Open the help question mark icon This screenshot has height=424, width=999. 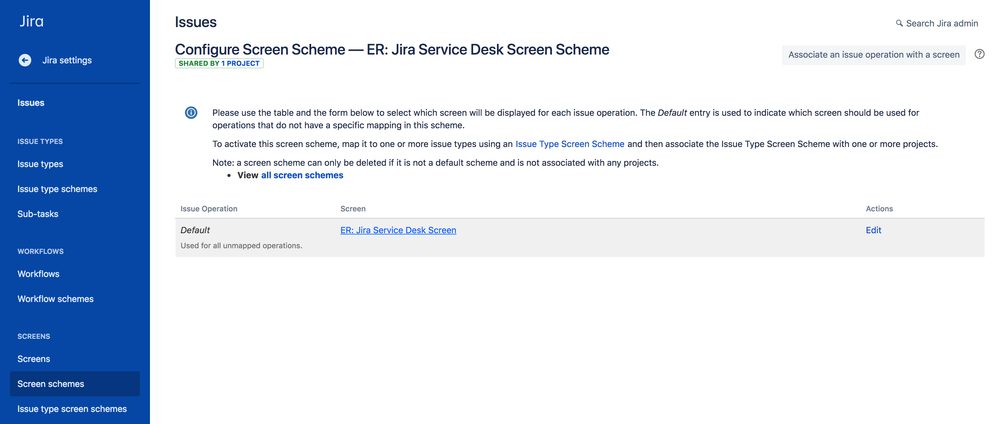click(x=980, y=54)
